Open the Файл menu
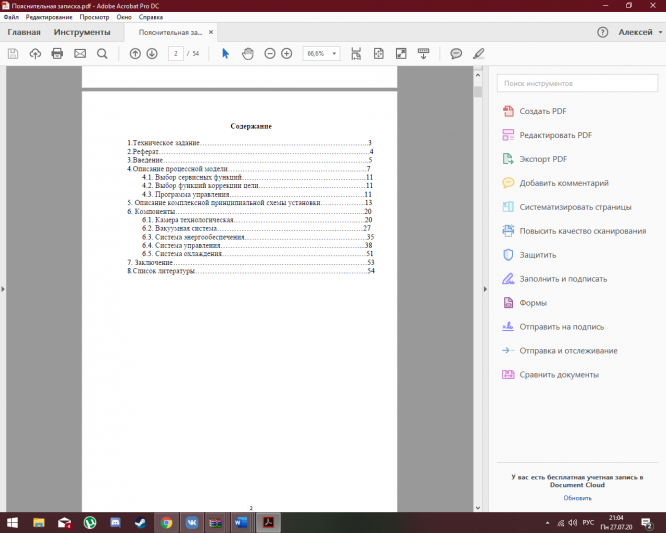 click(11, 17)
